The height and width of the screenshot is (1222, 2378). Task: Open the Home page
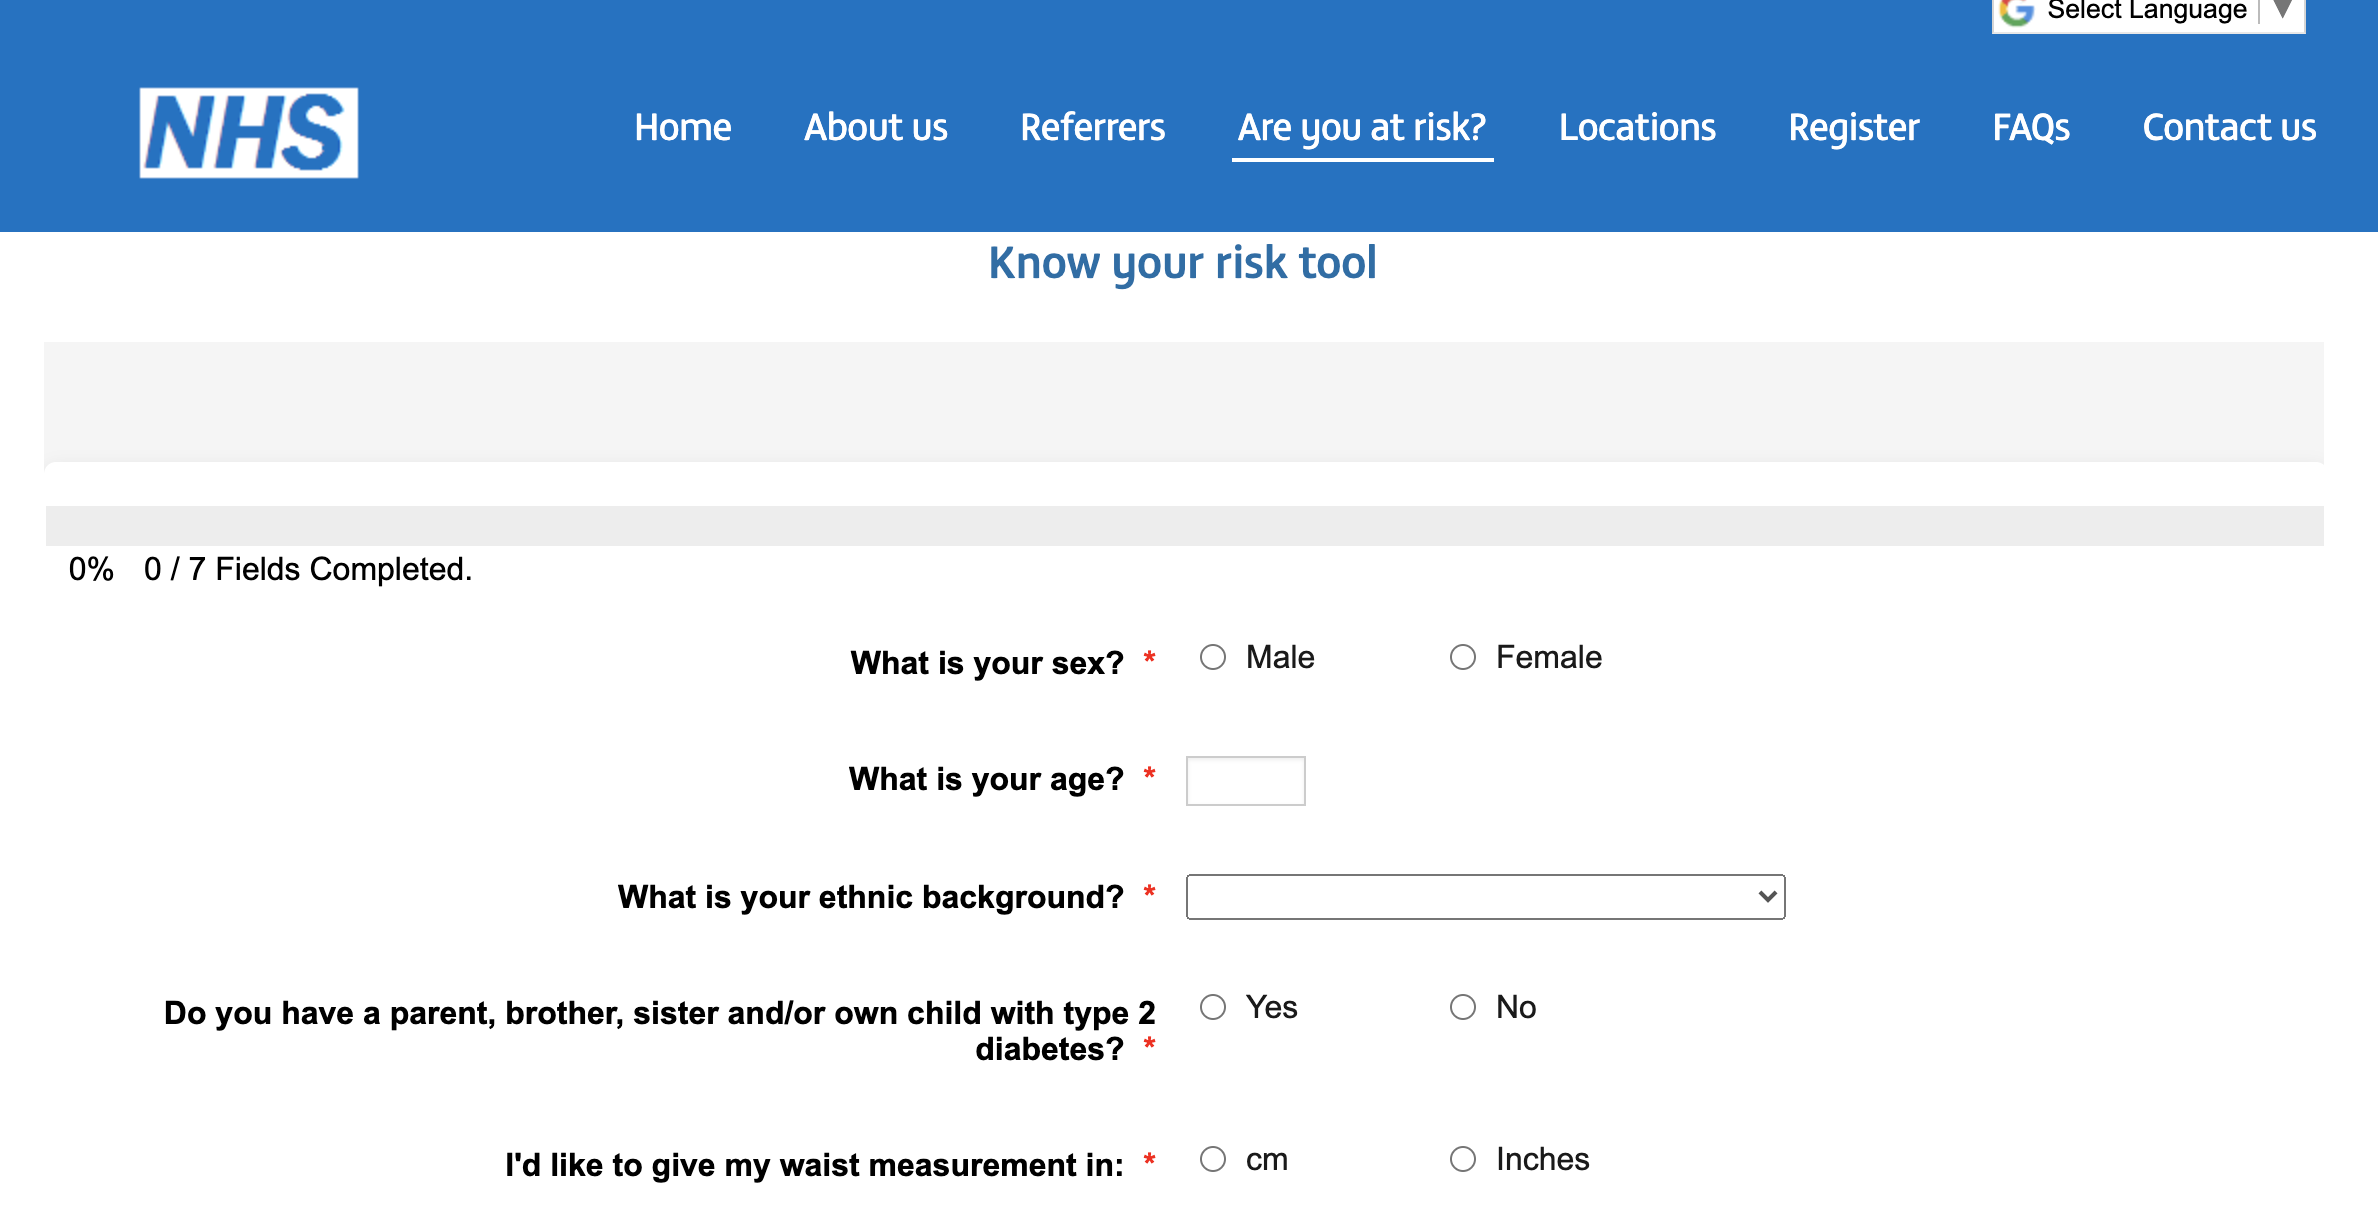(x=683, y=127)
